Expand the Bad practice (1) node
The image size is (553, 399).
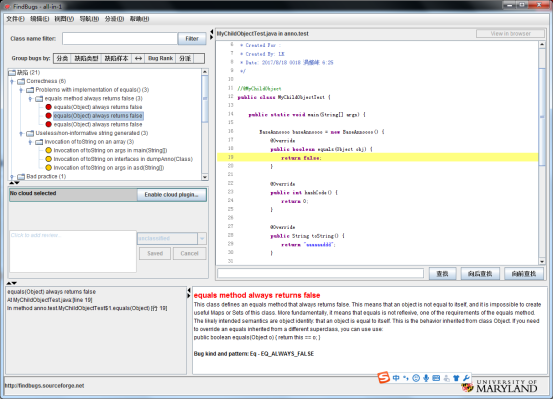pos(12,176)
